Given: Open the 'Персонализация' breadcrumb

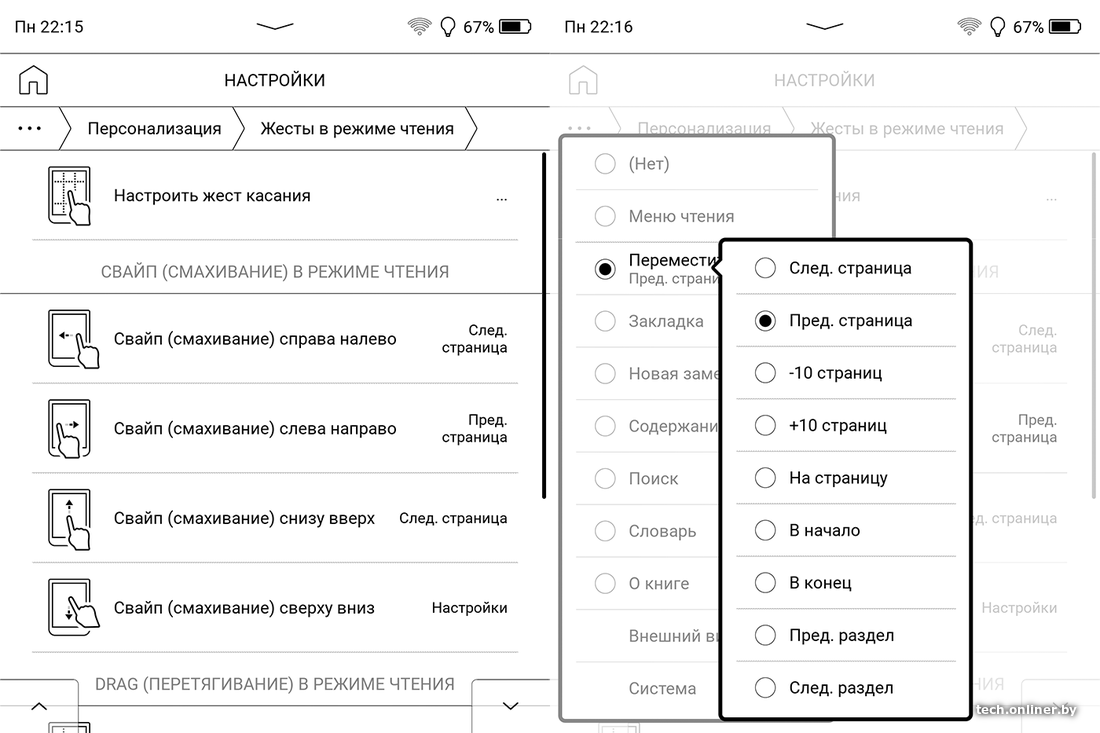Looking at the screenshot, I should click(154, 129).
